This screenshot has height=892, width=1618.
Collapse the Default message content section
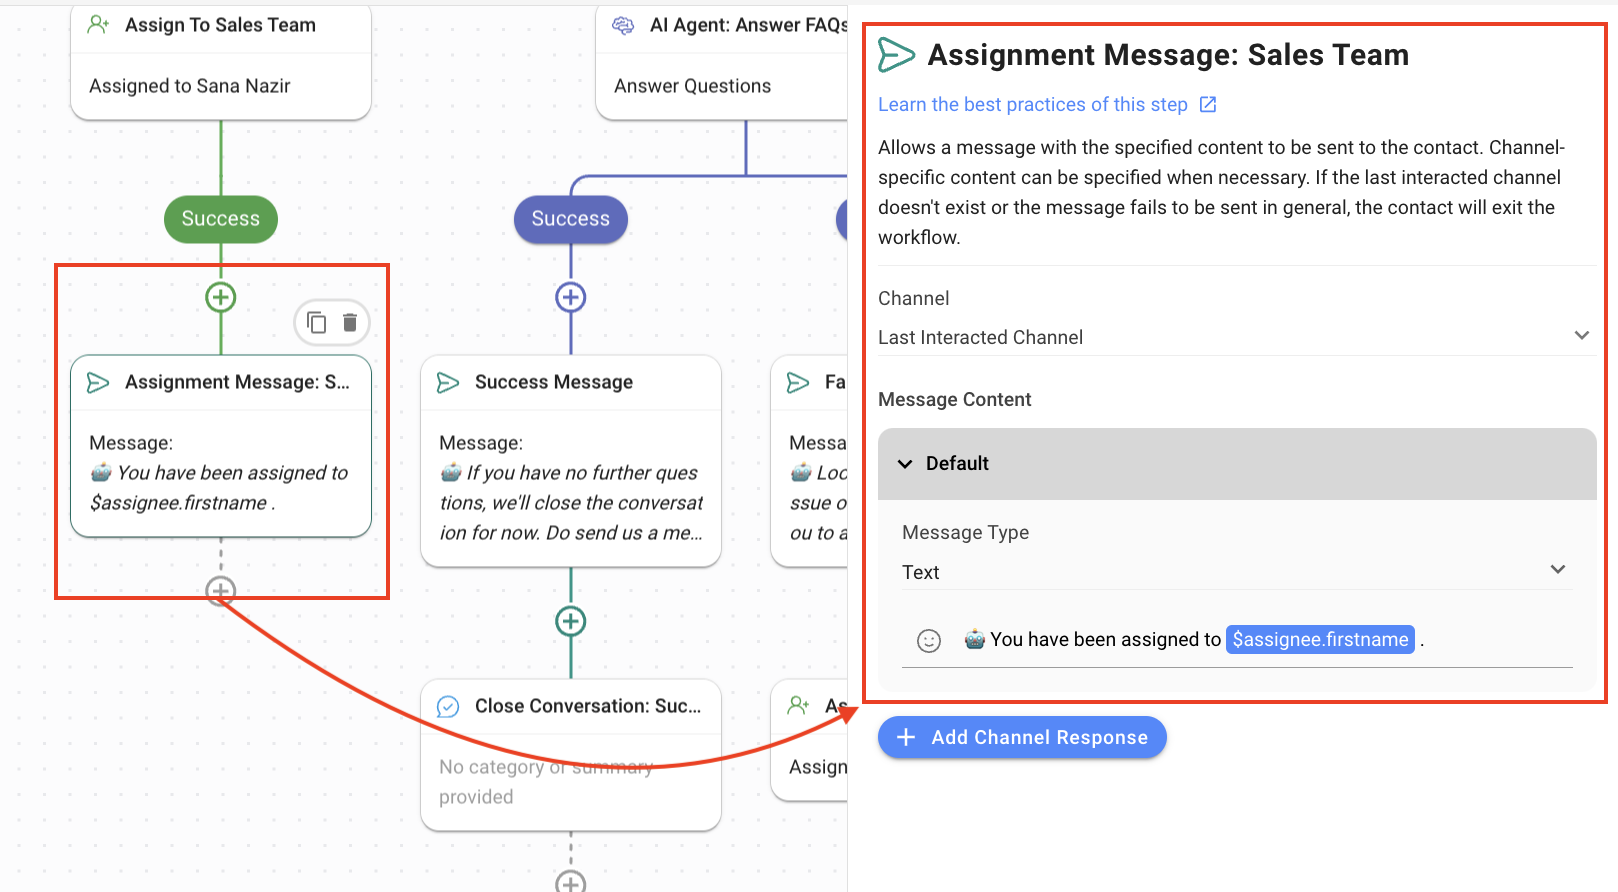[905, 464]
